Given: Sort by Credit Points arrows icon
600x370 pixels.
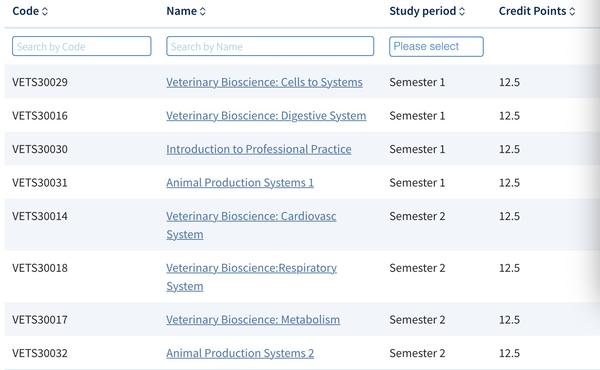Looking at the screenshot, I should tap(572, 11).
